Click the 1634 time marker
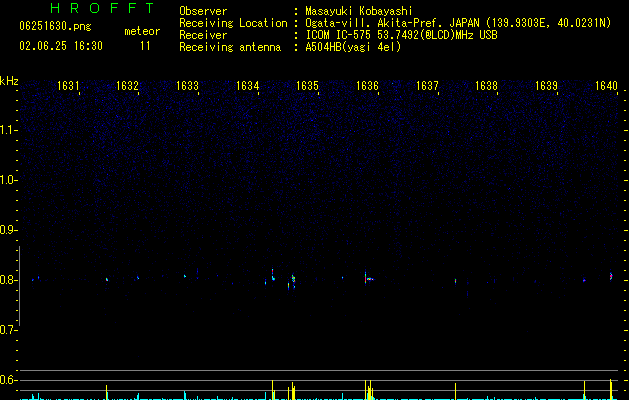 tap(248, 85)
